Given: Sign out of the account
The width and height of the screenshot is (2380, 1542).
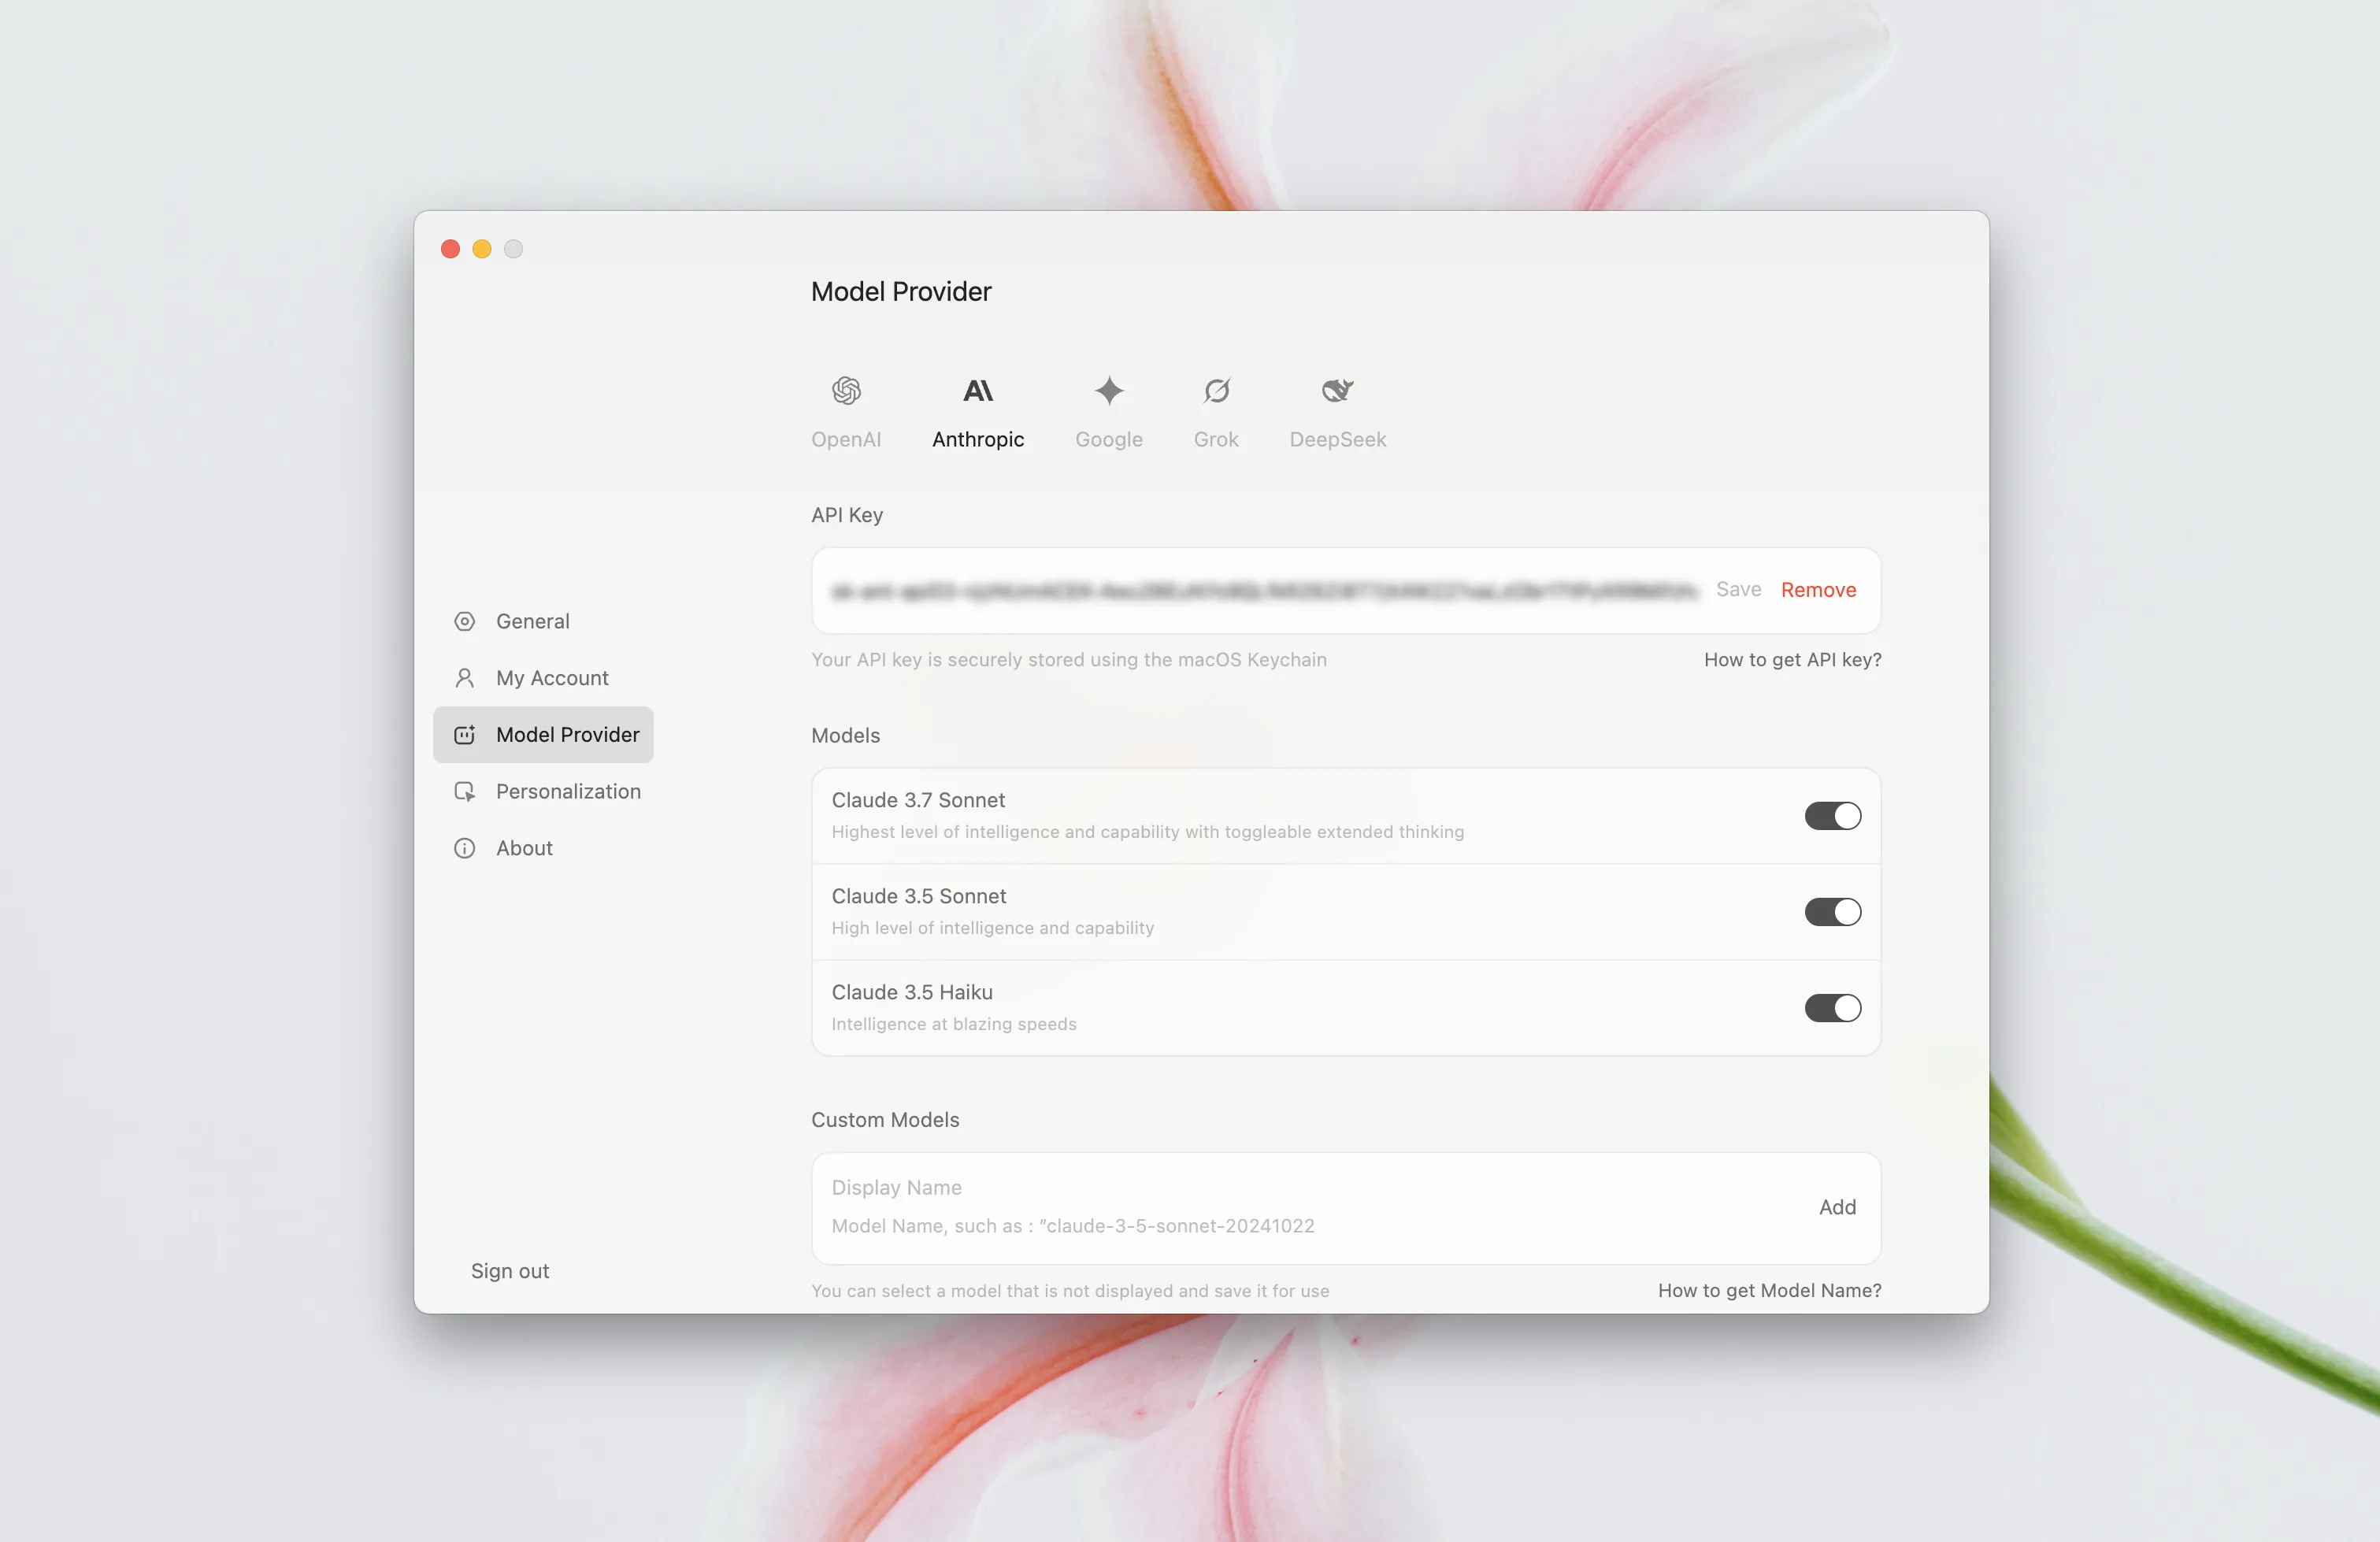Looking at the screenshot, I should tap(510, 1271).
